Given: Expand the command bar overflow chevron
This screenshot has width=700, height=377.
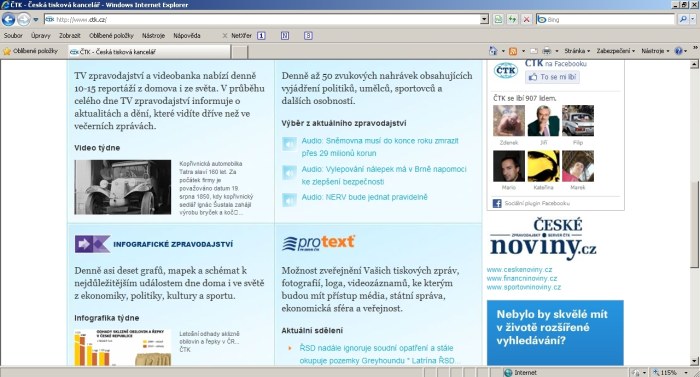Looking at the screenshot, I should (x=695, y=47).
